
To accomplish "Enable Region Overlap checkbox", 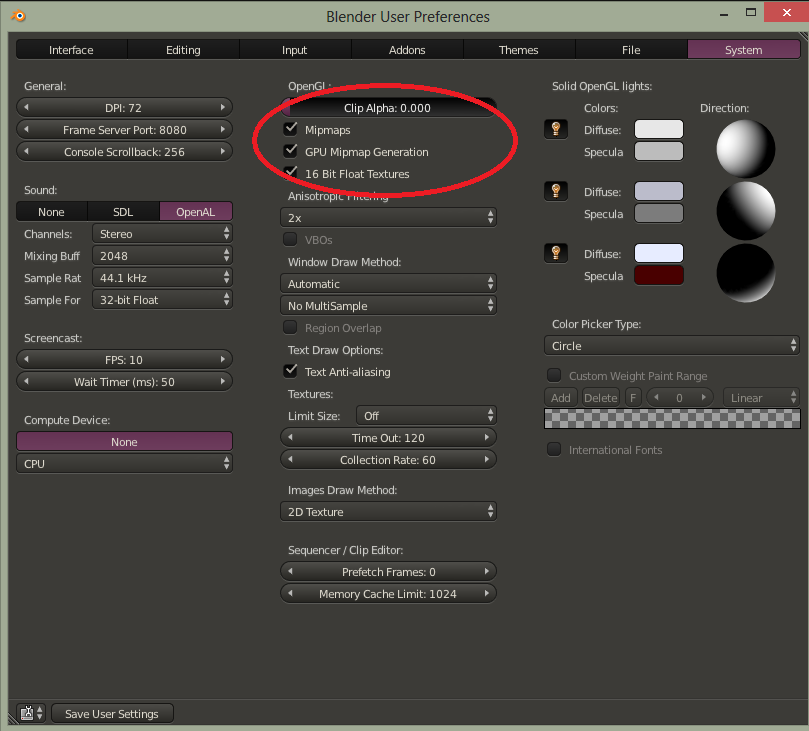I will (x=290, y=328).
